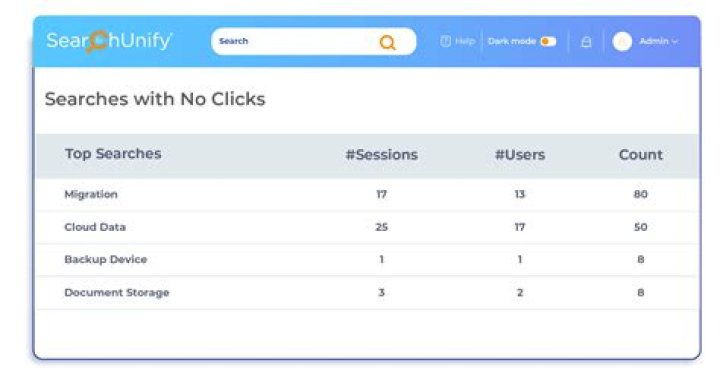Click the lock icon in header

[x=586, y=42]
